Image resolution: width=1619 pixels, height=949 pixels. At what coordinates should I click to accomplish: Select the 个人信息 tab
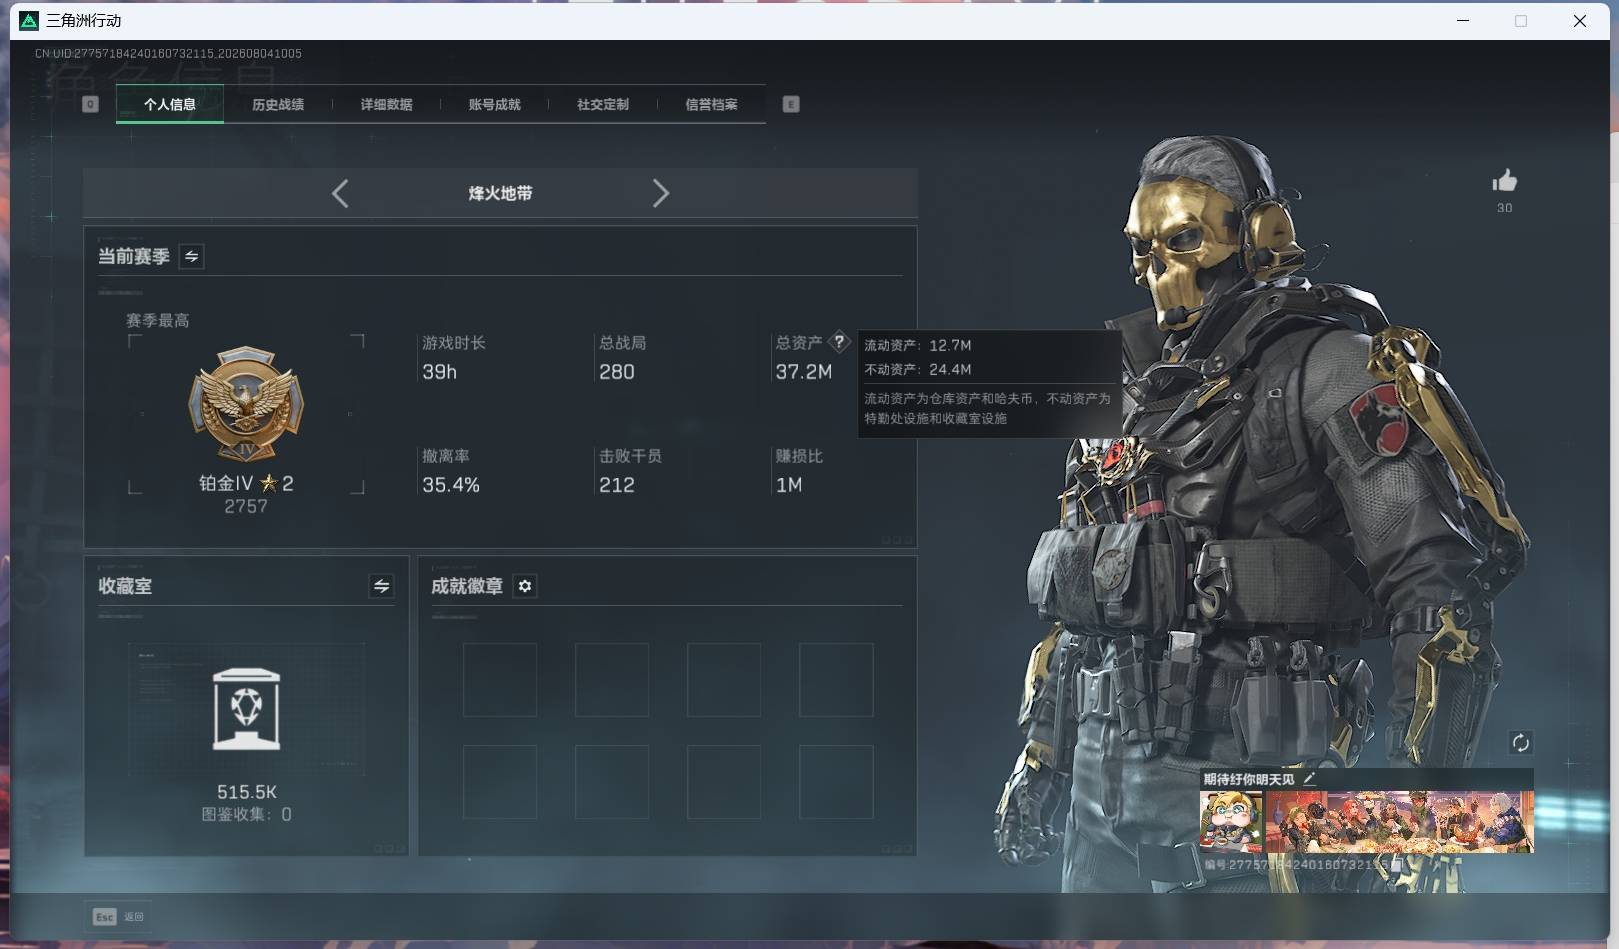[x=170, y=104]
